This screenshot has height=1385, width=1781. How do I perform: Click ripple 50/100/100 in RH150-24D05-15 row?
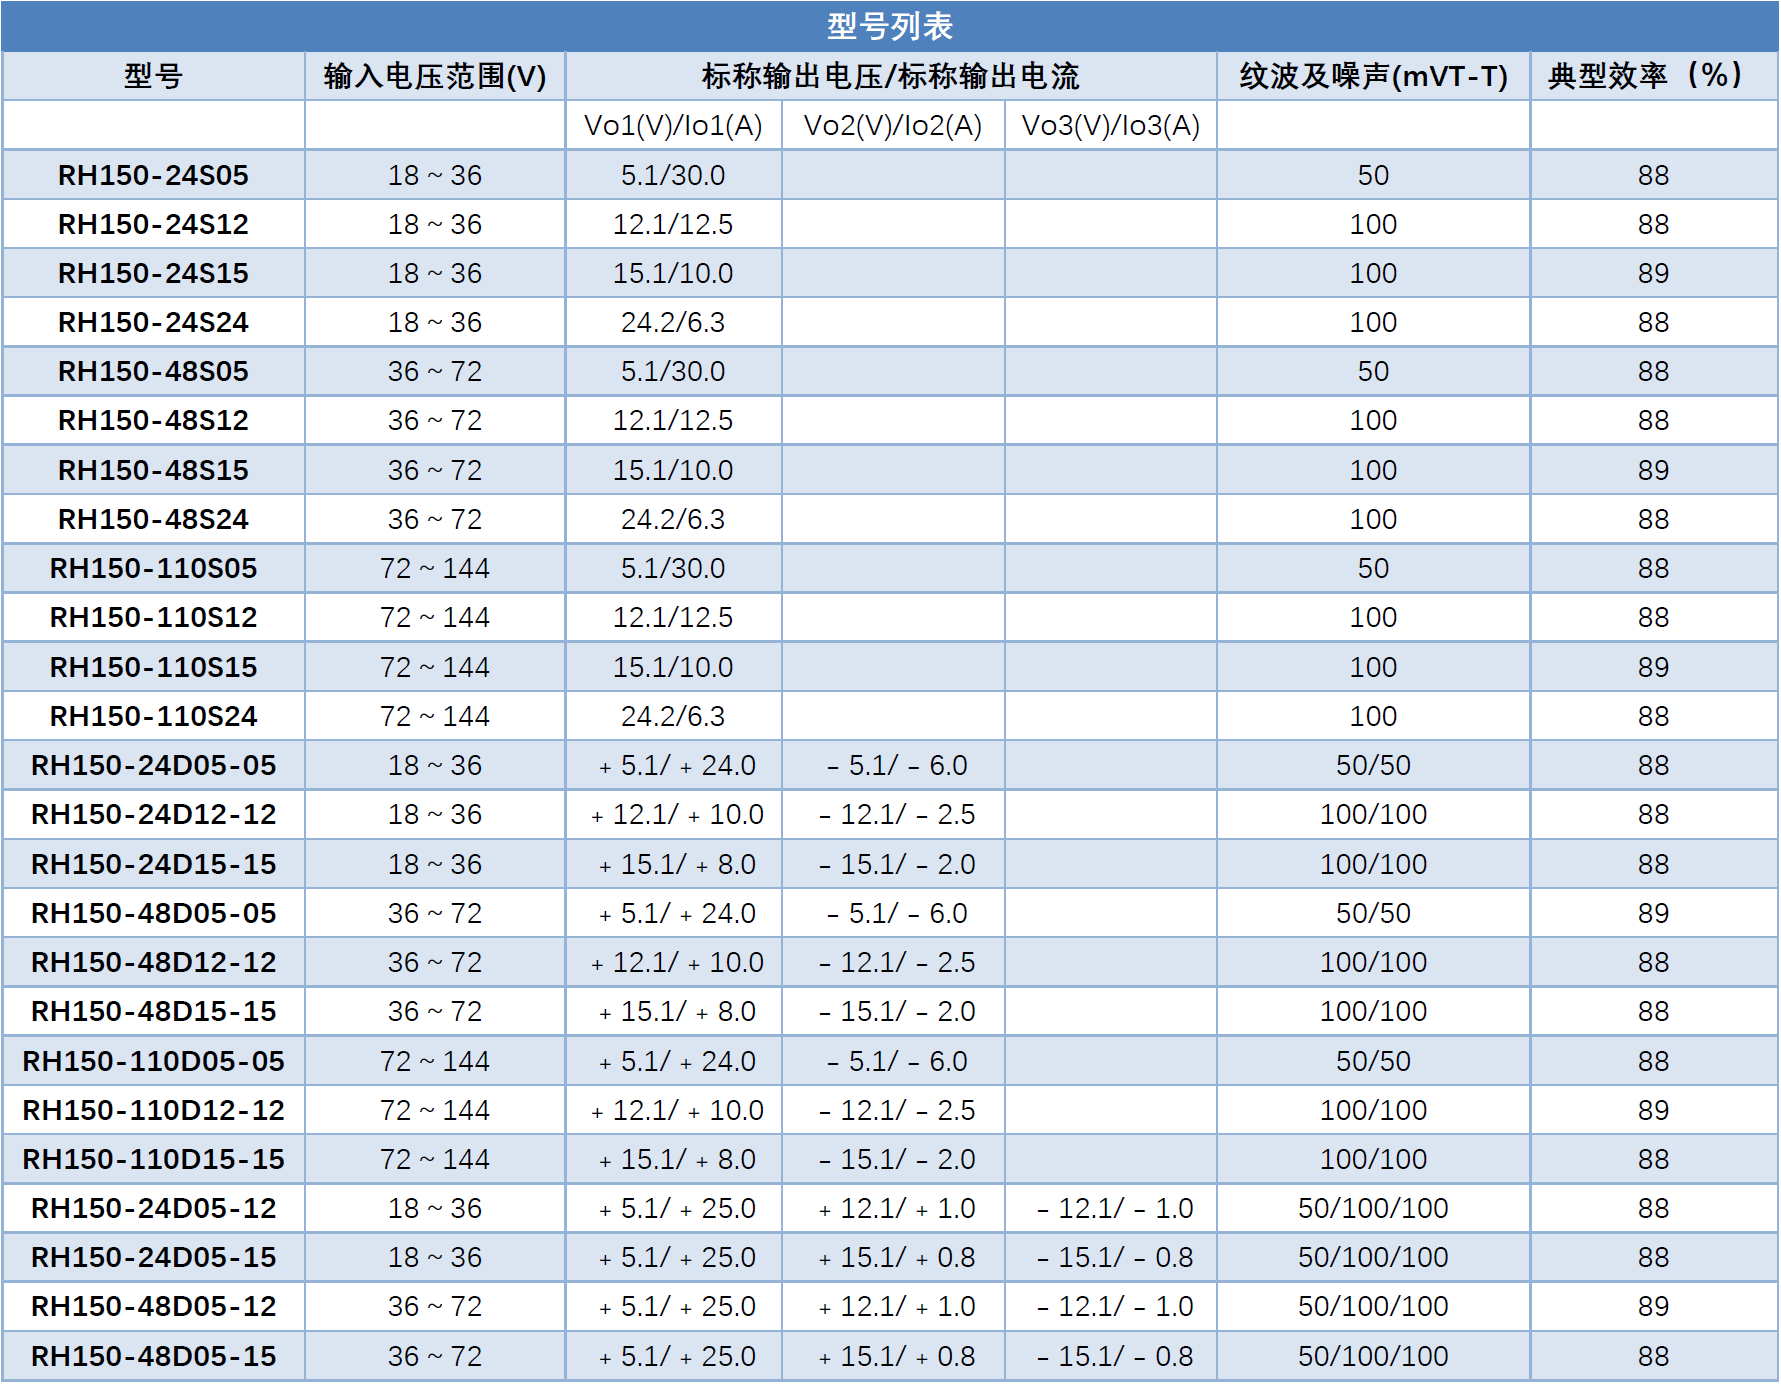1373,1257
